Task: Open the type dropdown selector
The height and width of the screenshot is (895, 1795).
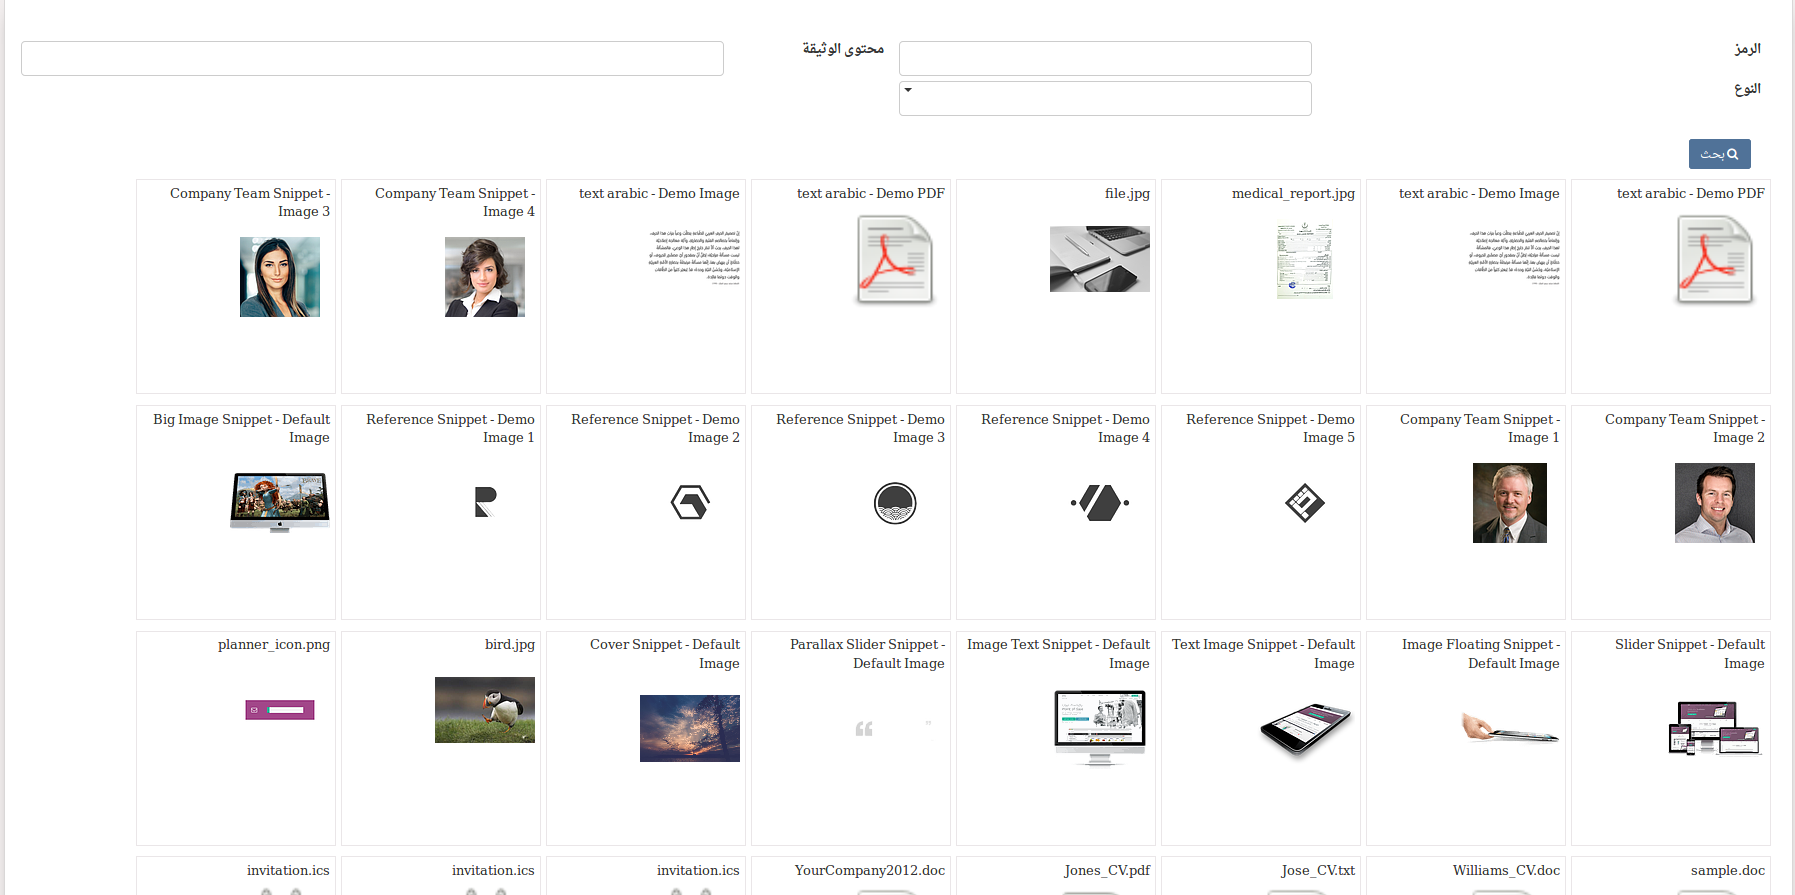Action: point(1104,98)
